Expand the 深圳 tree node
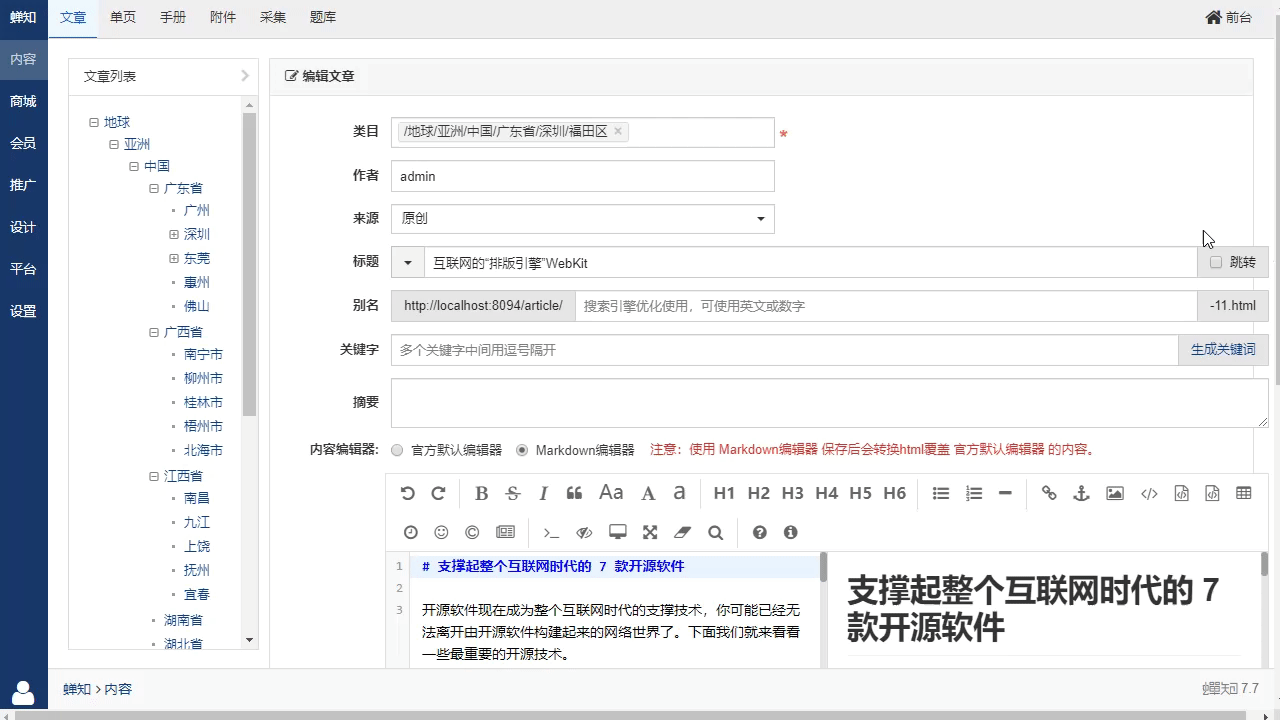Image resolution: width=1280 pixels, height=720 pixels. tap(174, 234)
